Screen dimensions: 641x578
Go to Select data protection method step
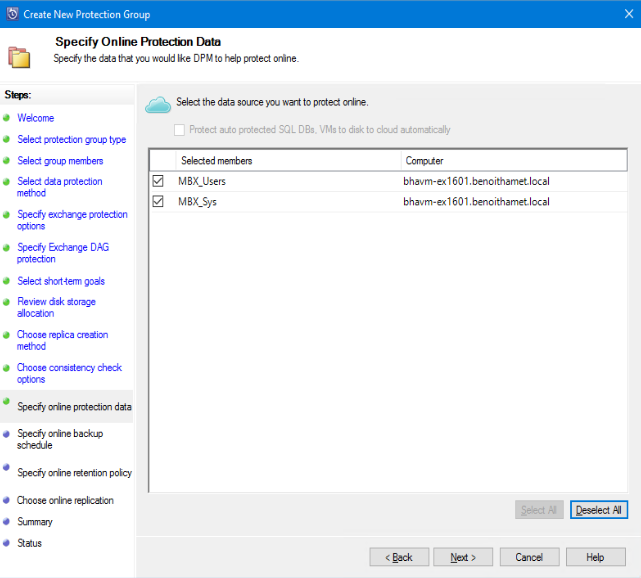pyautogui.click(x=60, y=187)
